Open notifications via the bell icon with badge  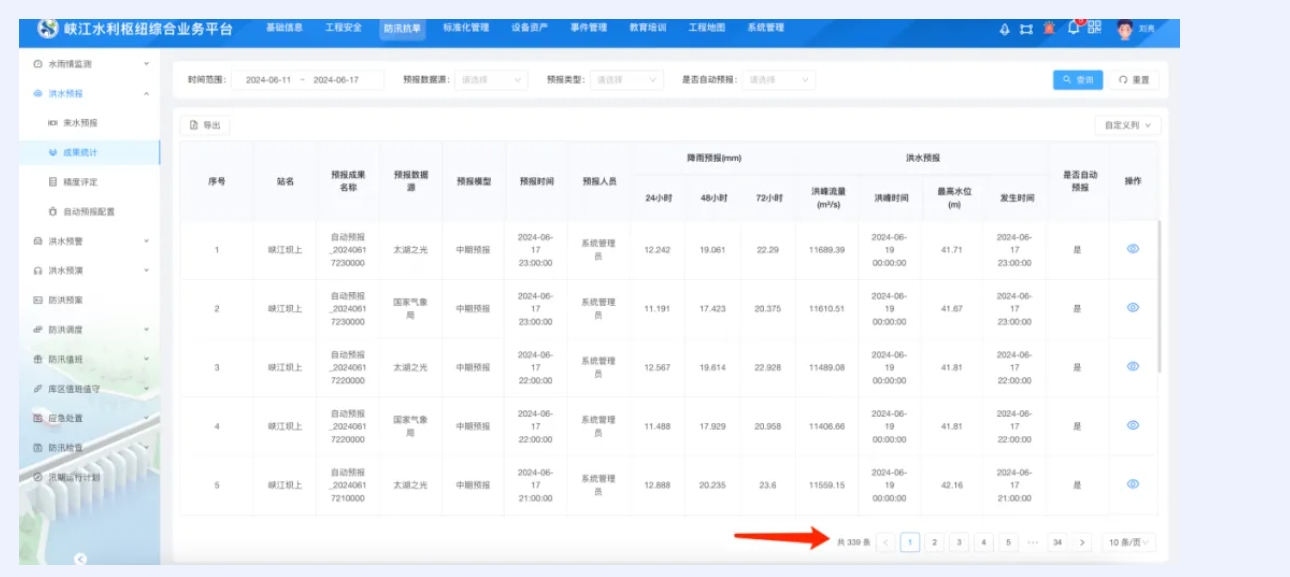[1073, 28]
